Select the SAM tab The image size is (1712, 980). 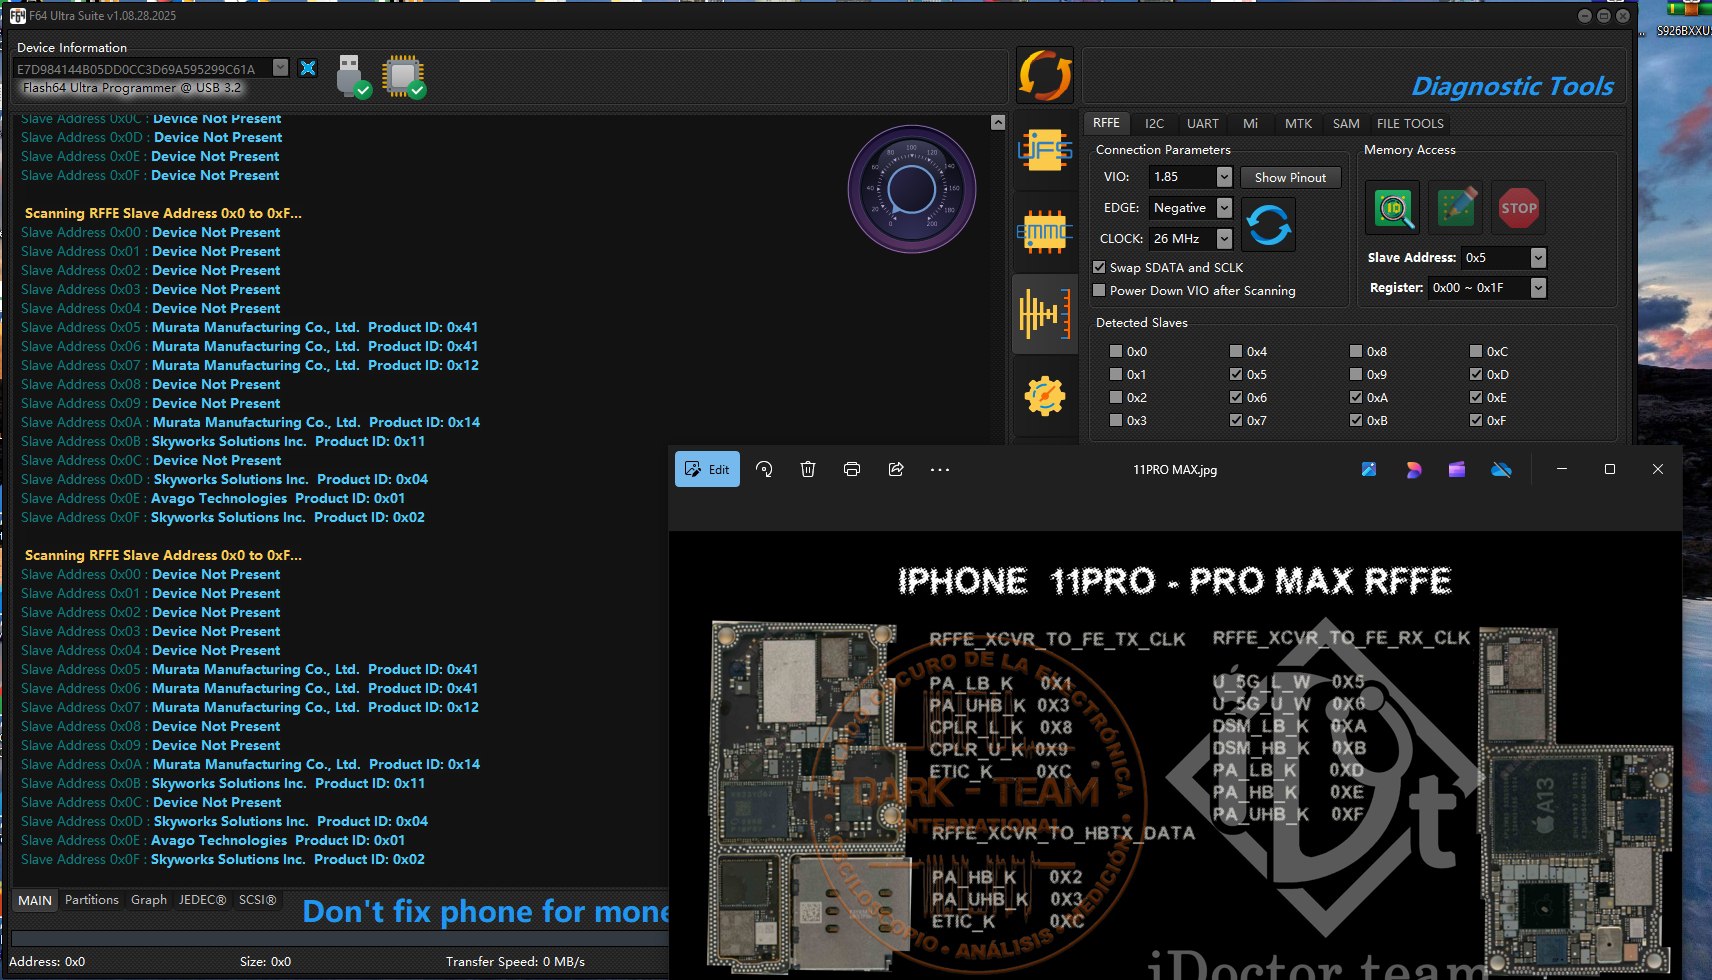[x=1346, y=123]
